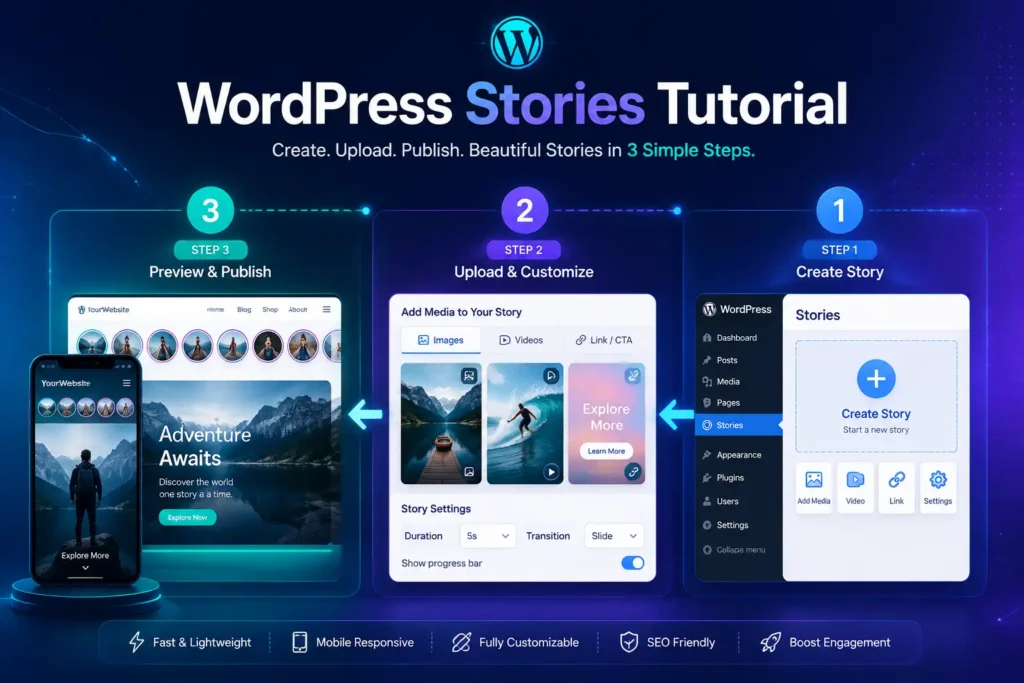Click the 3 Simple Steps text

click(691, 150)
